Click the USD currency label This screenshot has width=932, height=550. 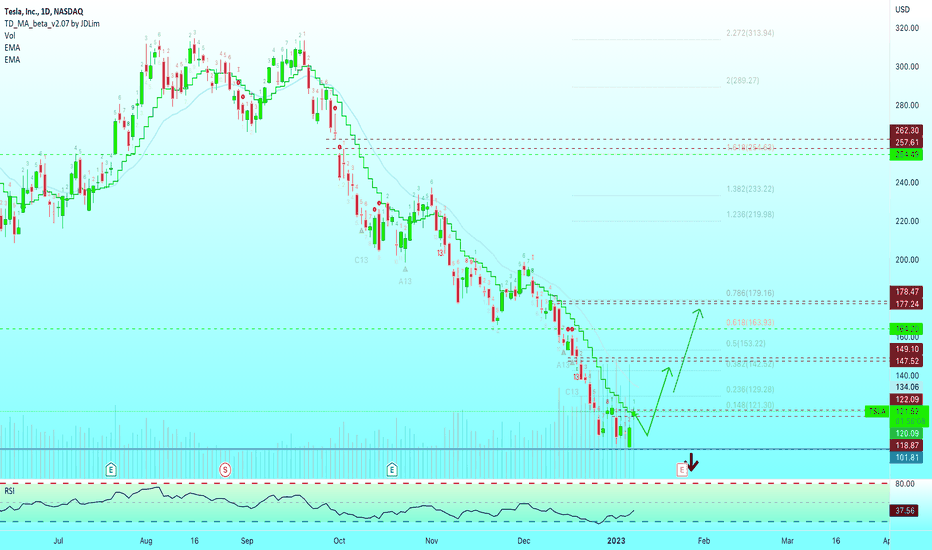(x=902, y=10)
